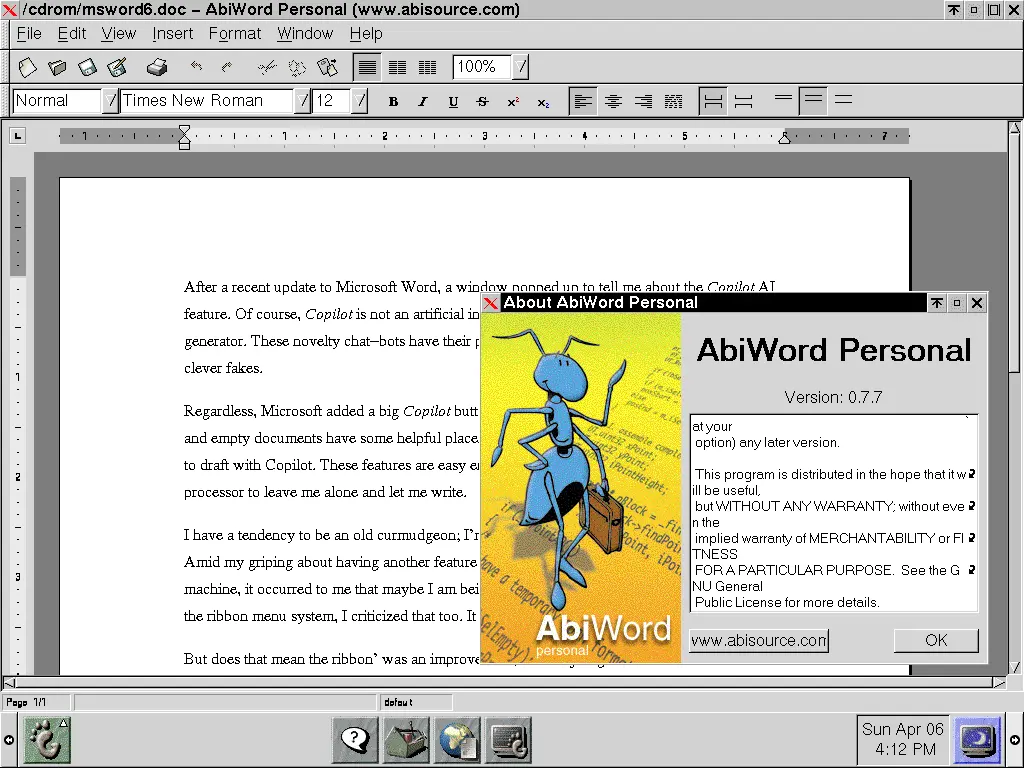Click the Open file folder icon
This screenshot has height=768, width=1024.
pyautogui.click(x=57, y=68)
